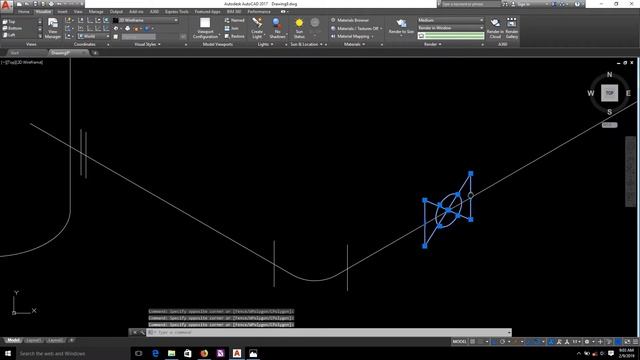Toggle annotation visibility in status bar
Screen dimensions: 640x360
(559, 342)
